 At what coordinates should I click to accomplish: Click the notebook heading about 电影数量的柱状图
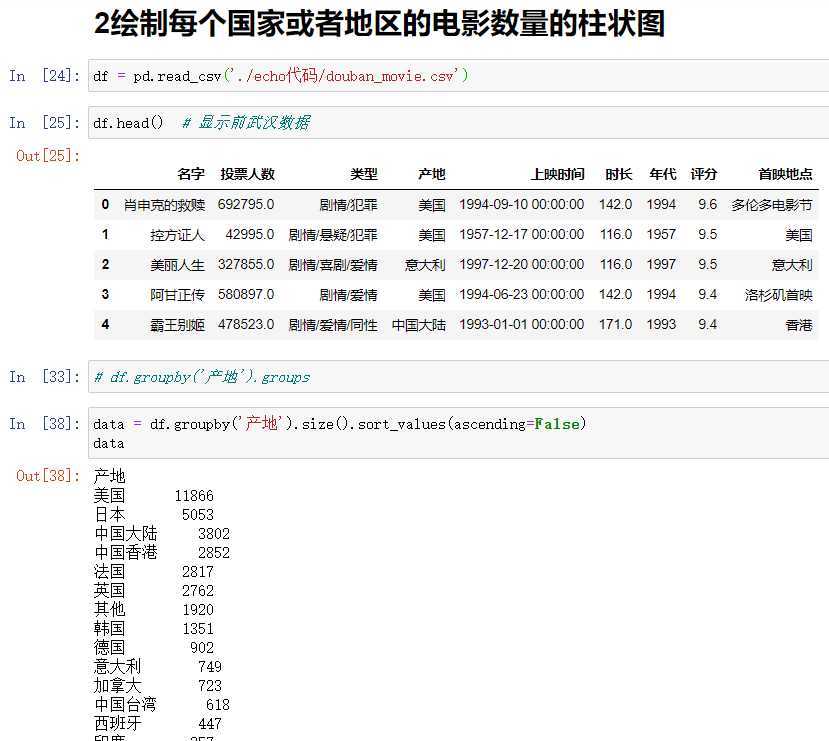point(379,24)
